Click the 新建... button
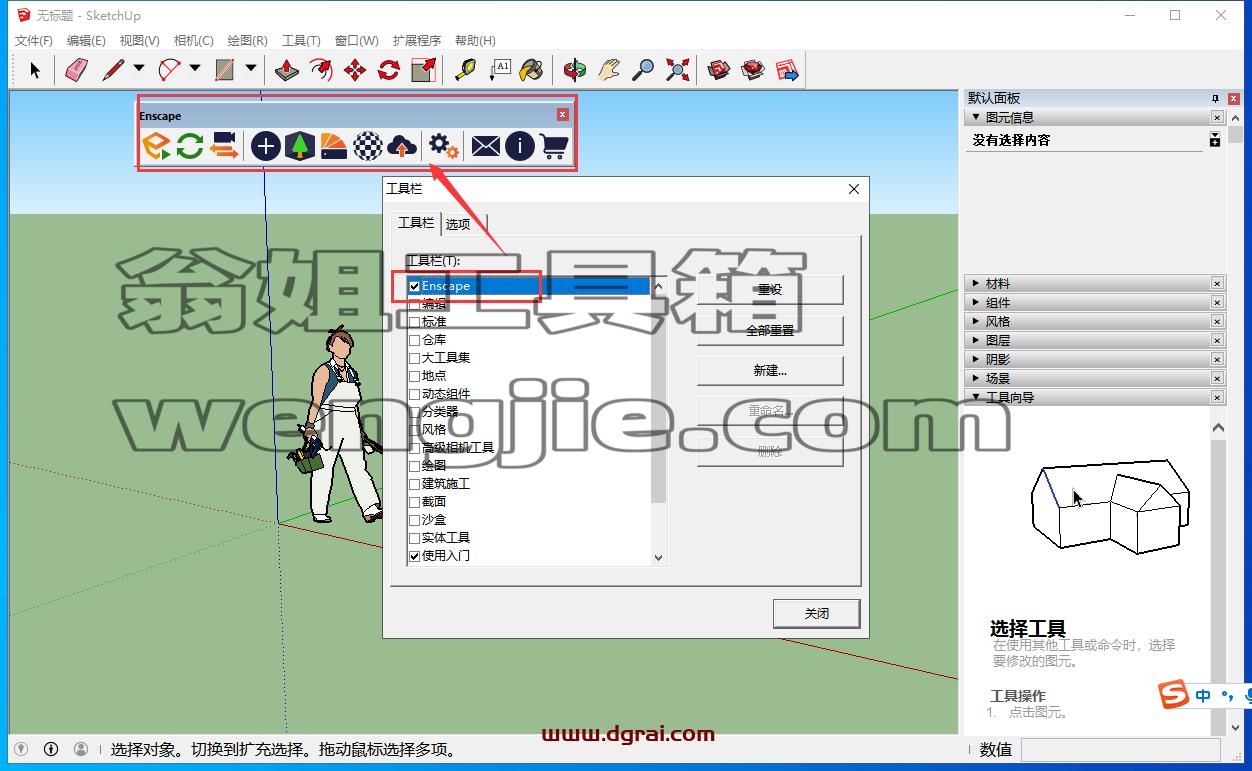The image size is (1252, 771). (x=770, y=370)
